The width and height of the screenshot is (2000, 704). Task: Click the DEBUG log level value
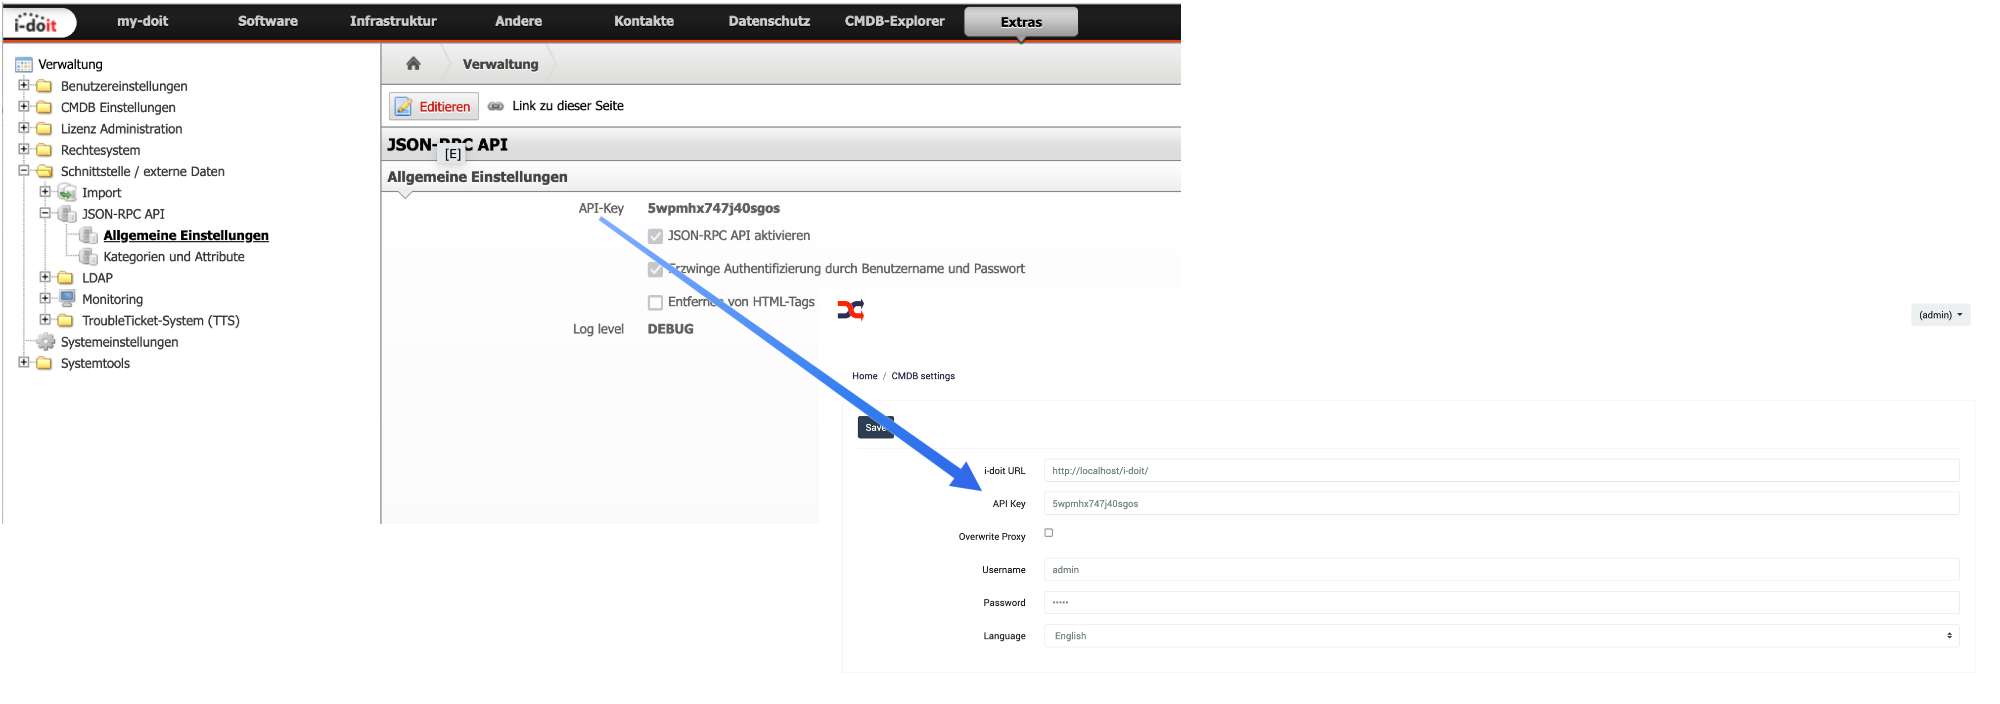pyautogui.click(x=670, y=329)
